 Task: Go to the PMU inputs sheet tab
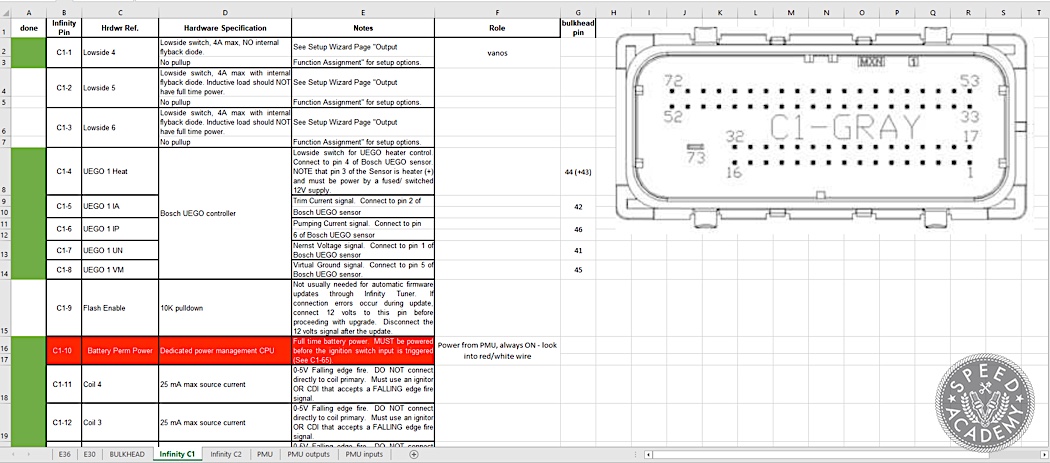coord(364,454)
